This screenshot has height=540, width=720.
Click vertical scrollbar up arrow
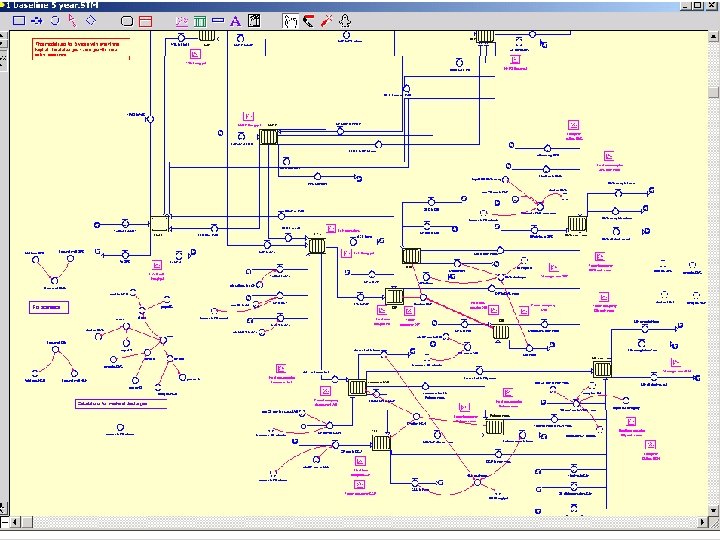tap(714, 36)
